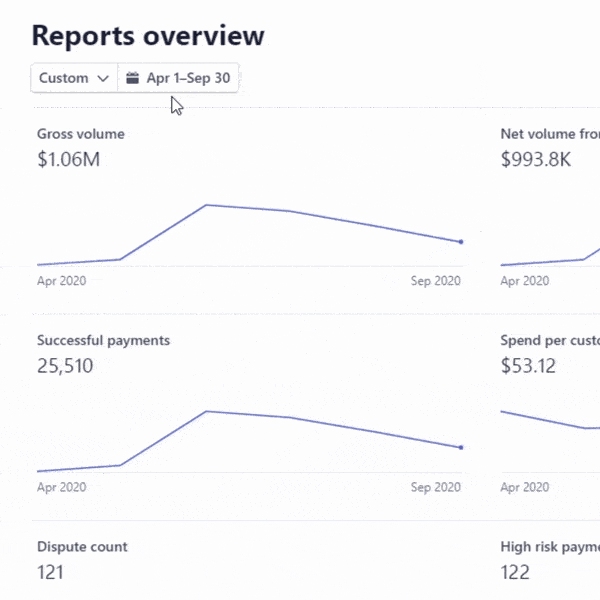Open the Net volume report title
This screenshot has width=600, height=600.
(x=550, y=134)
